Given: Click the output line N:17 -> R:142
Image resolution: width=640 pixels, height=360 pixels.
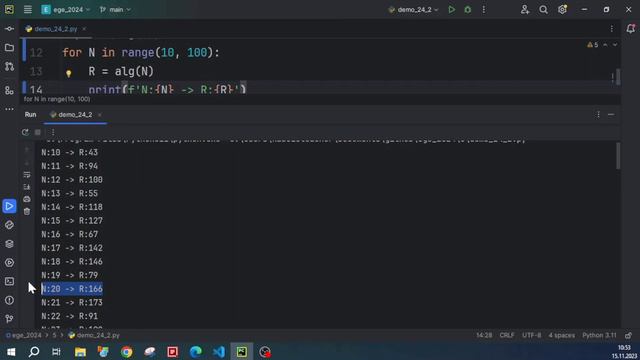Looking at the screenshot, I should pos(72,248).
